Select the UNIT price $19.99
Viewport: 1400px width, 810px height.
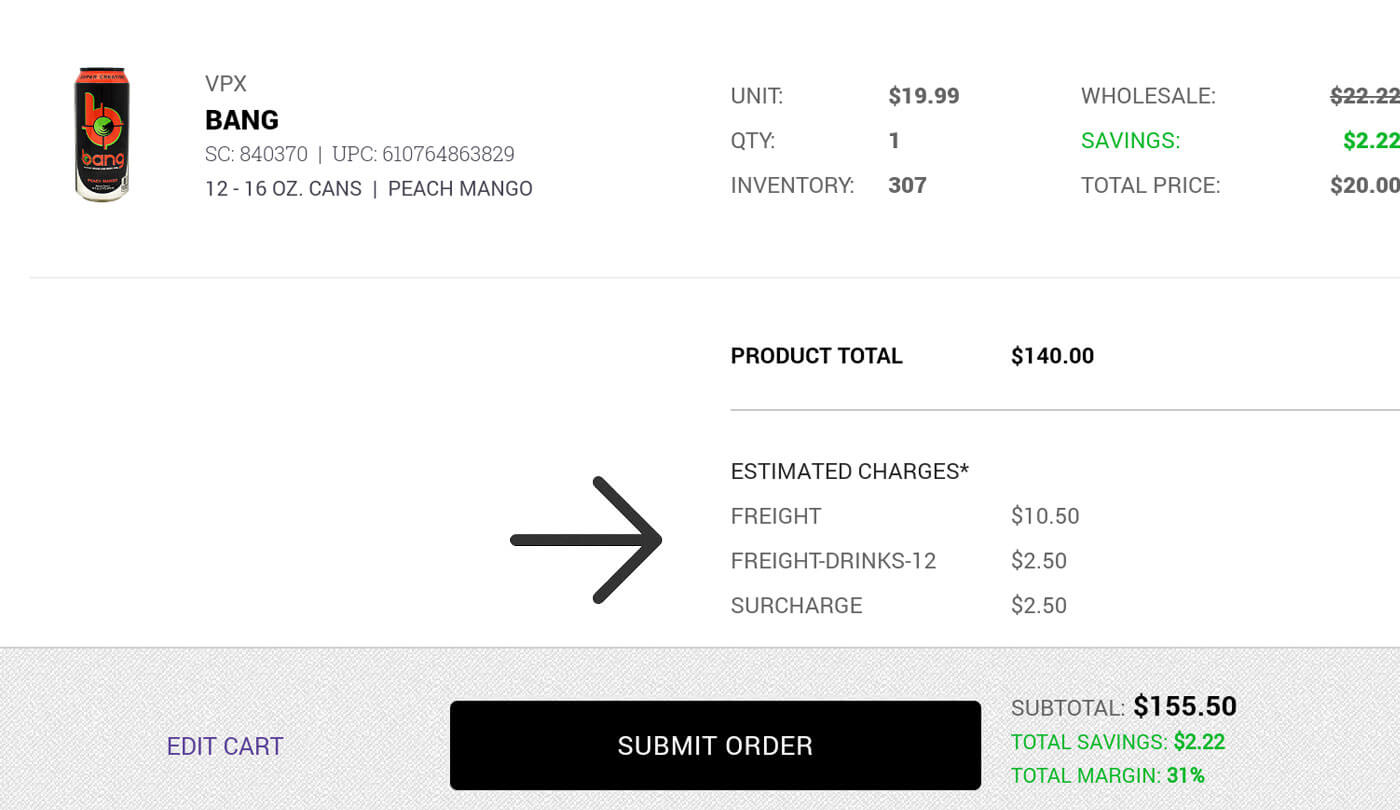click(923, 95)
